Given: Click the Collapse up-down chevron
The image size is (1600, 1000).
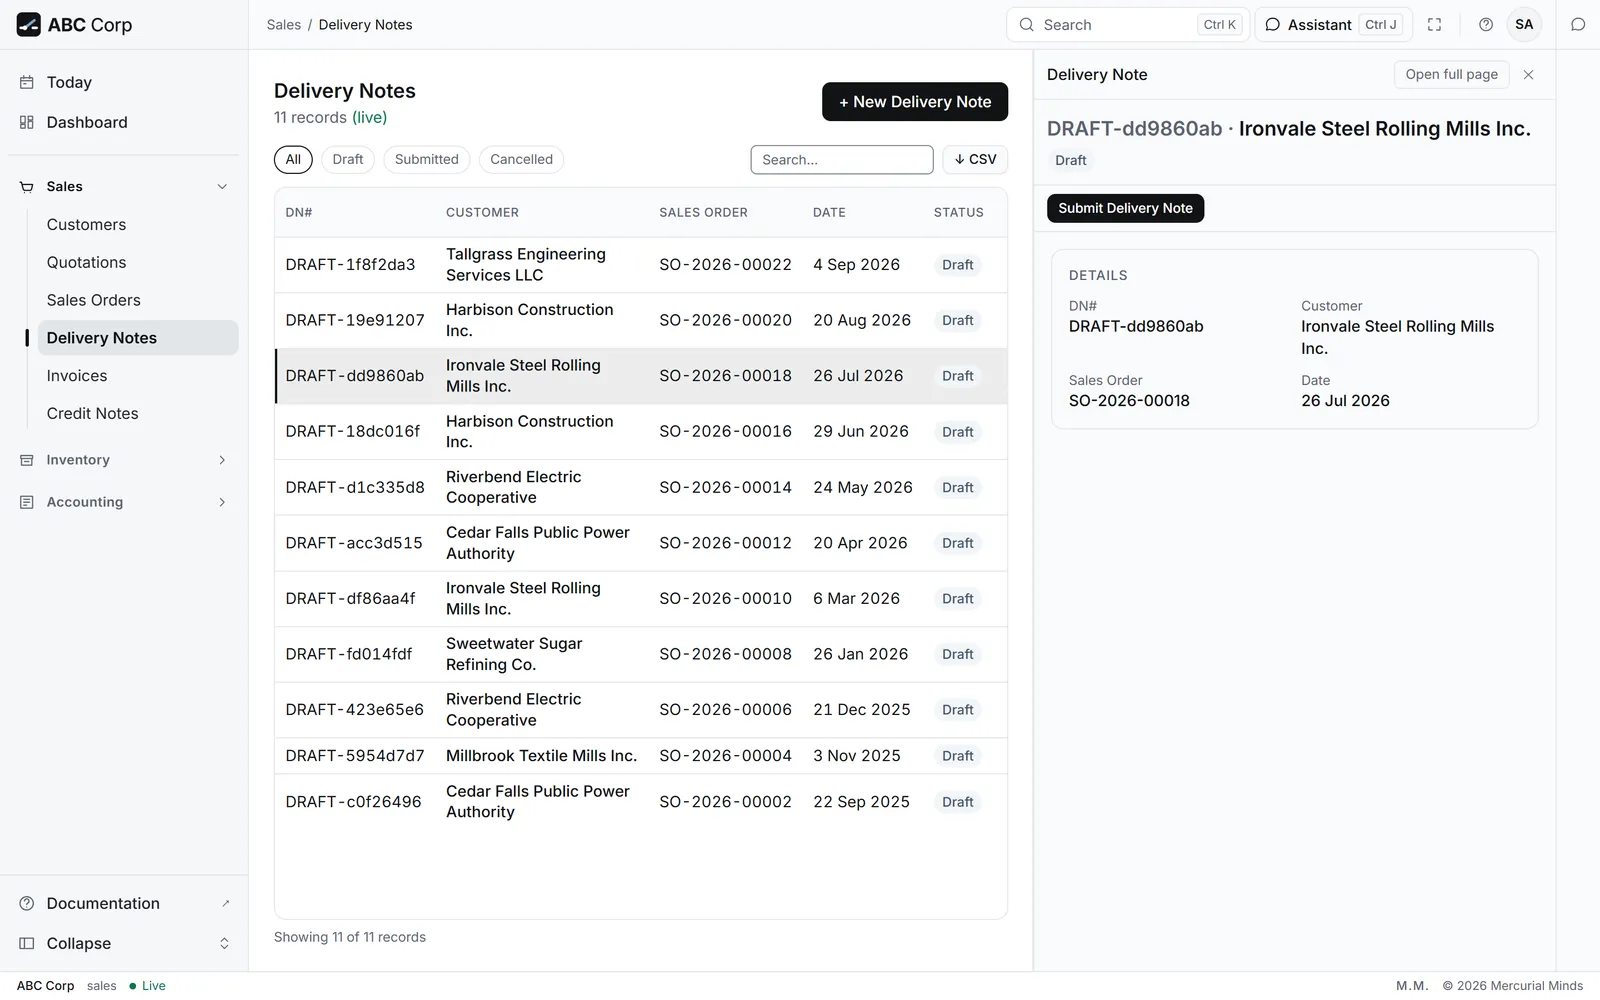Looking at the screenshot, I should (224, 943).
